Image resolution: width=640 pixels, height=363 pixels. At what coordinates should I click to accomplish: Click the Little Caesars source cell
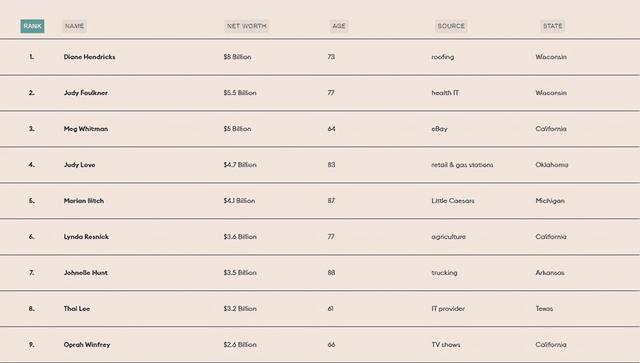453,201
